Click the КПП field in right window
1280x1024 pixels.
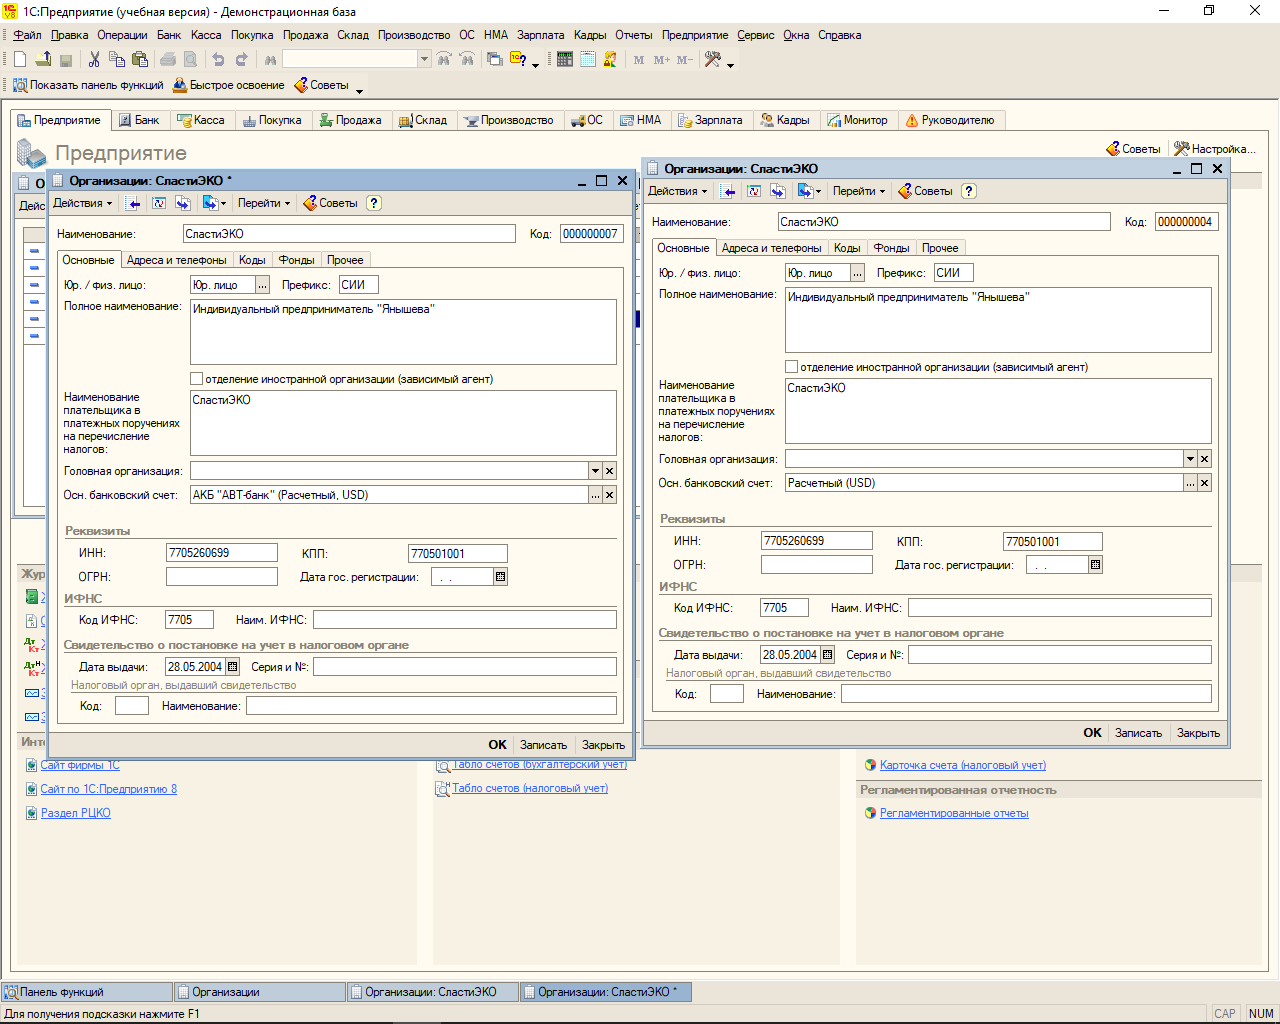[x=1052, y=541]
